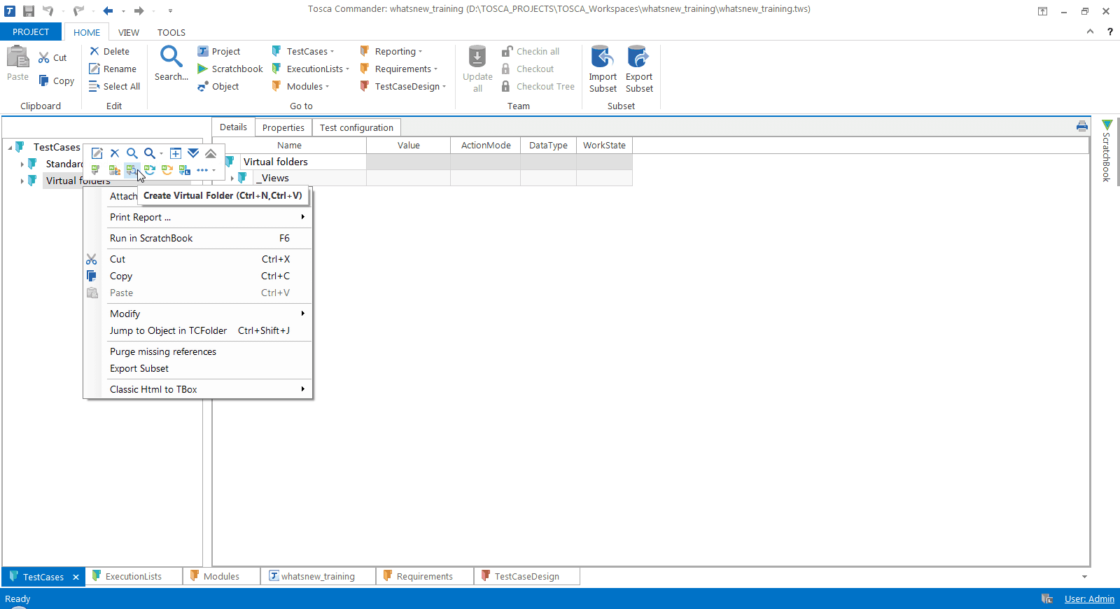This screenshot has height=609, width=1120.
Task: Open the Modules dropdown in the ribbon
Action: click(301, 86)
